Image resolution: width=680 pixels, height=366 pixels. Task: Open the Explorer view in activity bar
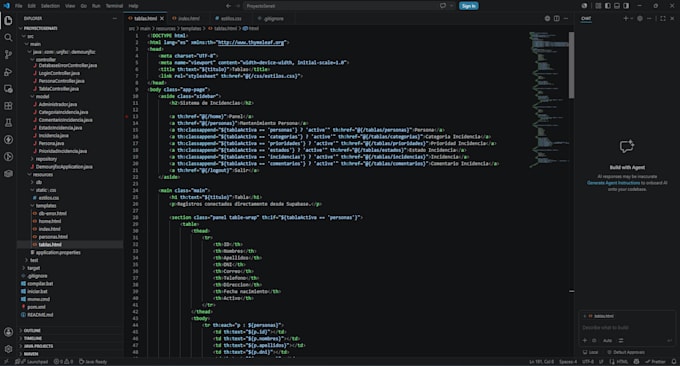[8, 20]
